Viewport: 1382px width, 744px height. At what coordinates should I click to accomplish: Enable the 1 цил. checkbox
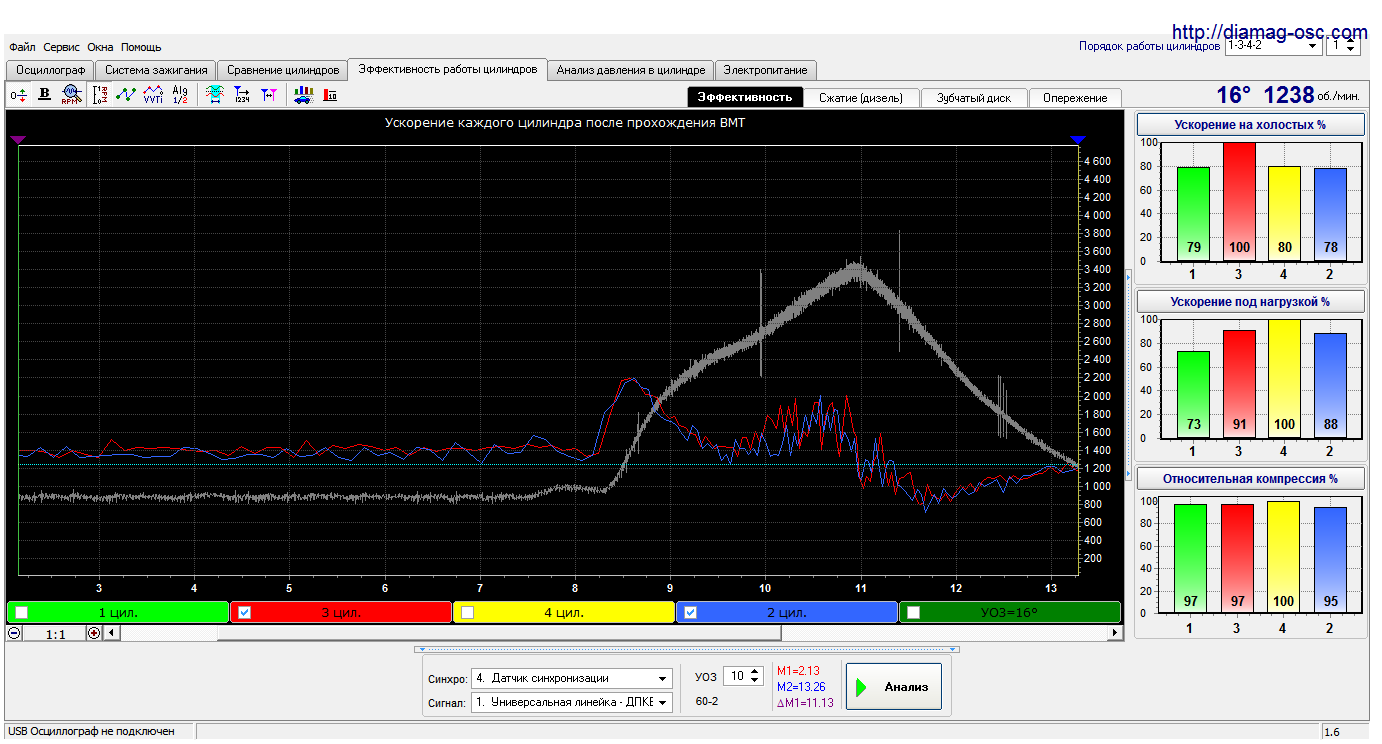21,613
